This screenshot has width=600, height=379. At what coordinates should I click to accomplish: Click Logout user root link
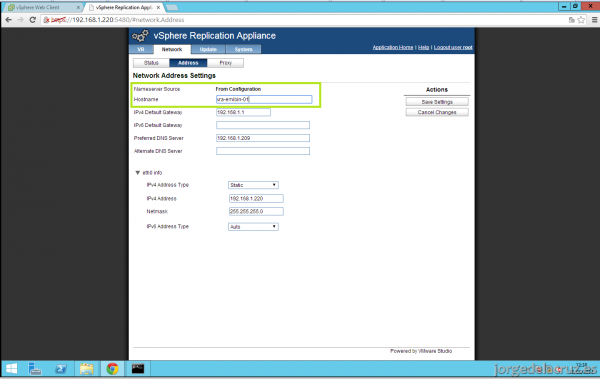[453, 47]
